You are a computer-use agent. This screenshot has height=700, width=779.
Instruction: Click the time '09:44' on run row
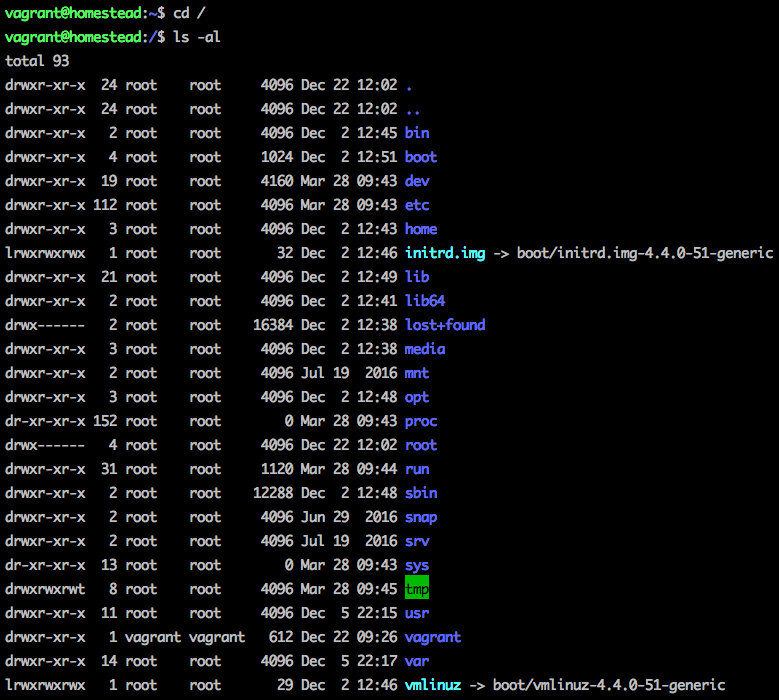point(377,469)
